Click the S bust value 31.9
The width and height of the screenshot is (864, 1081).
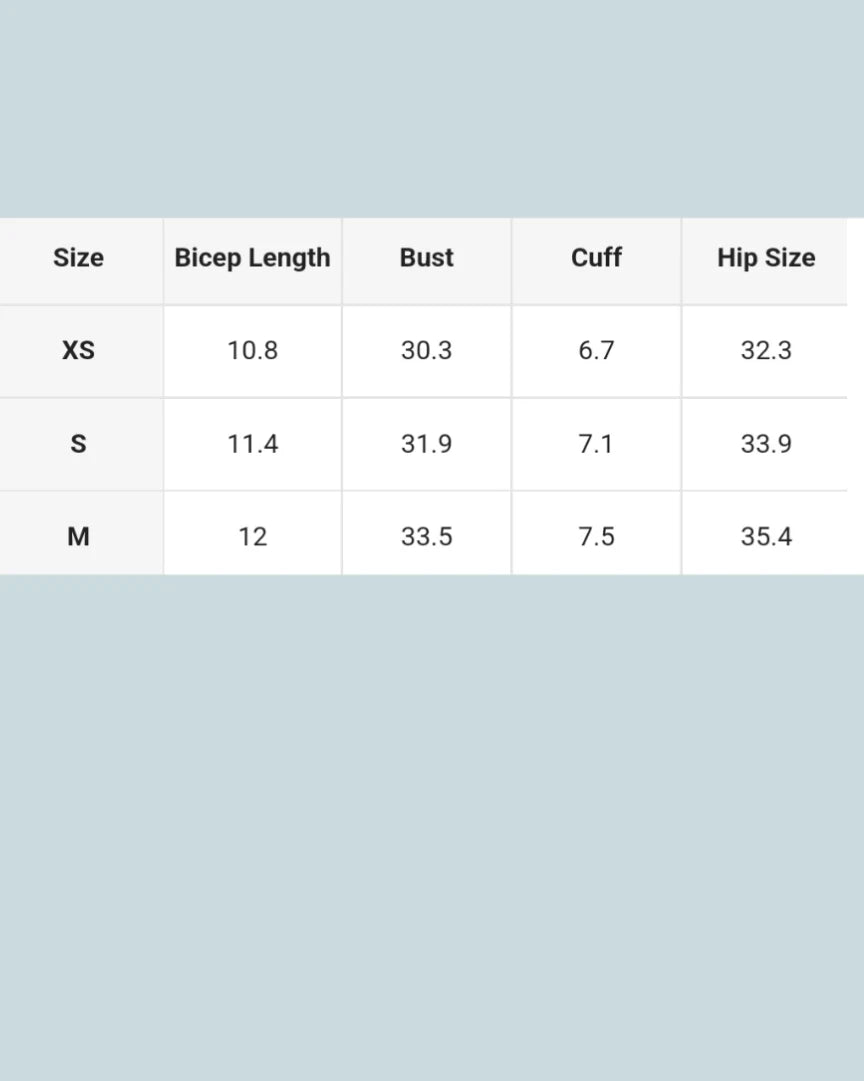point(426,443)
